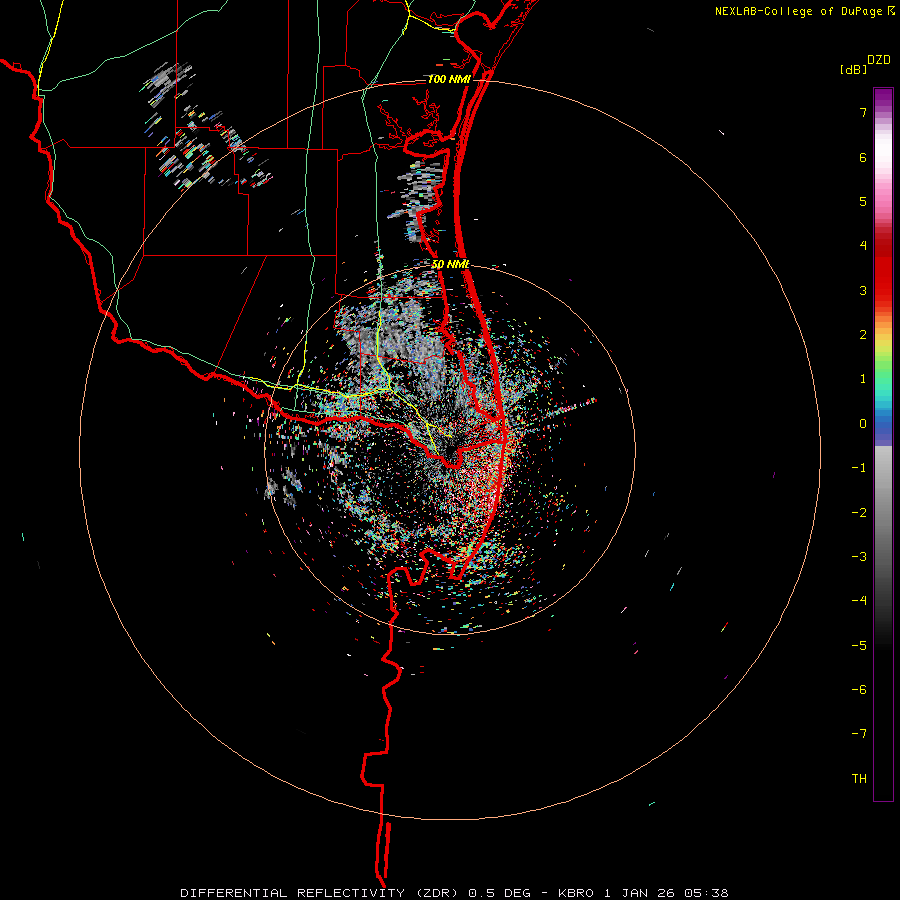Click the 5 value on color scale

[x=863, y=201]
